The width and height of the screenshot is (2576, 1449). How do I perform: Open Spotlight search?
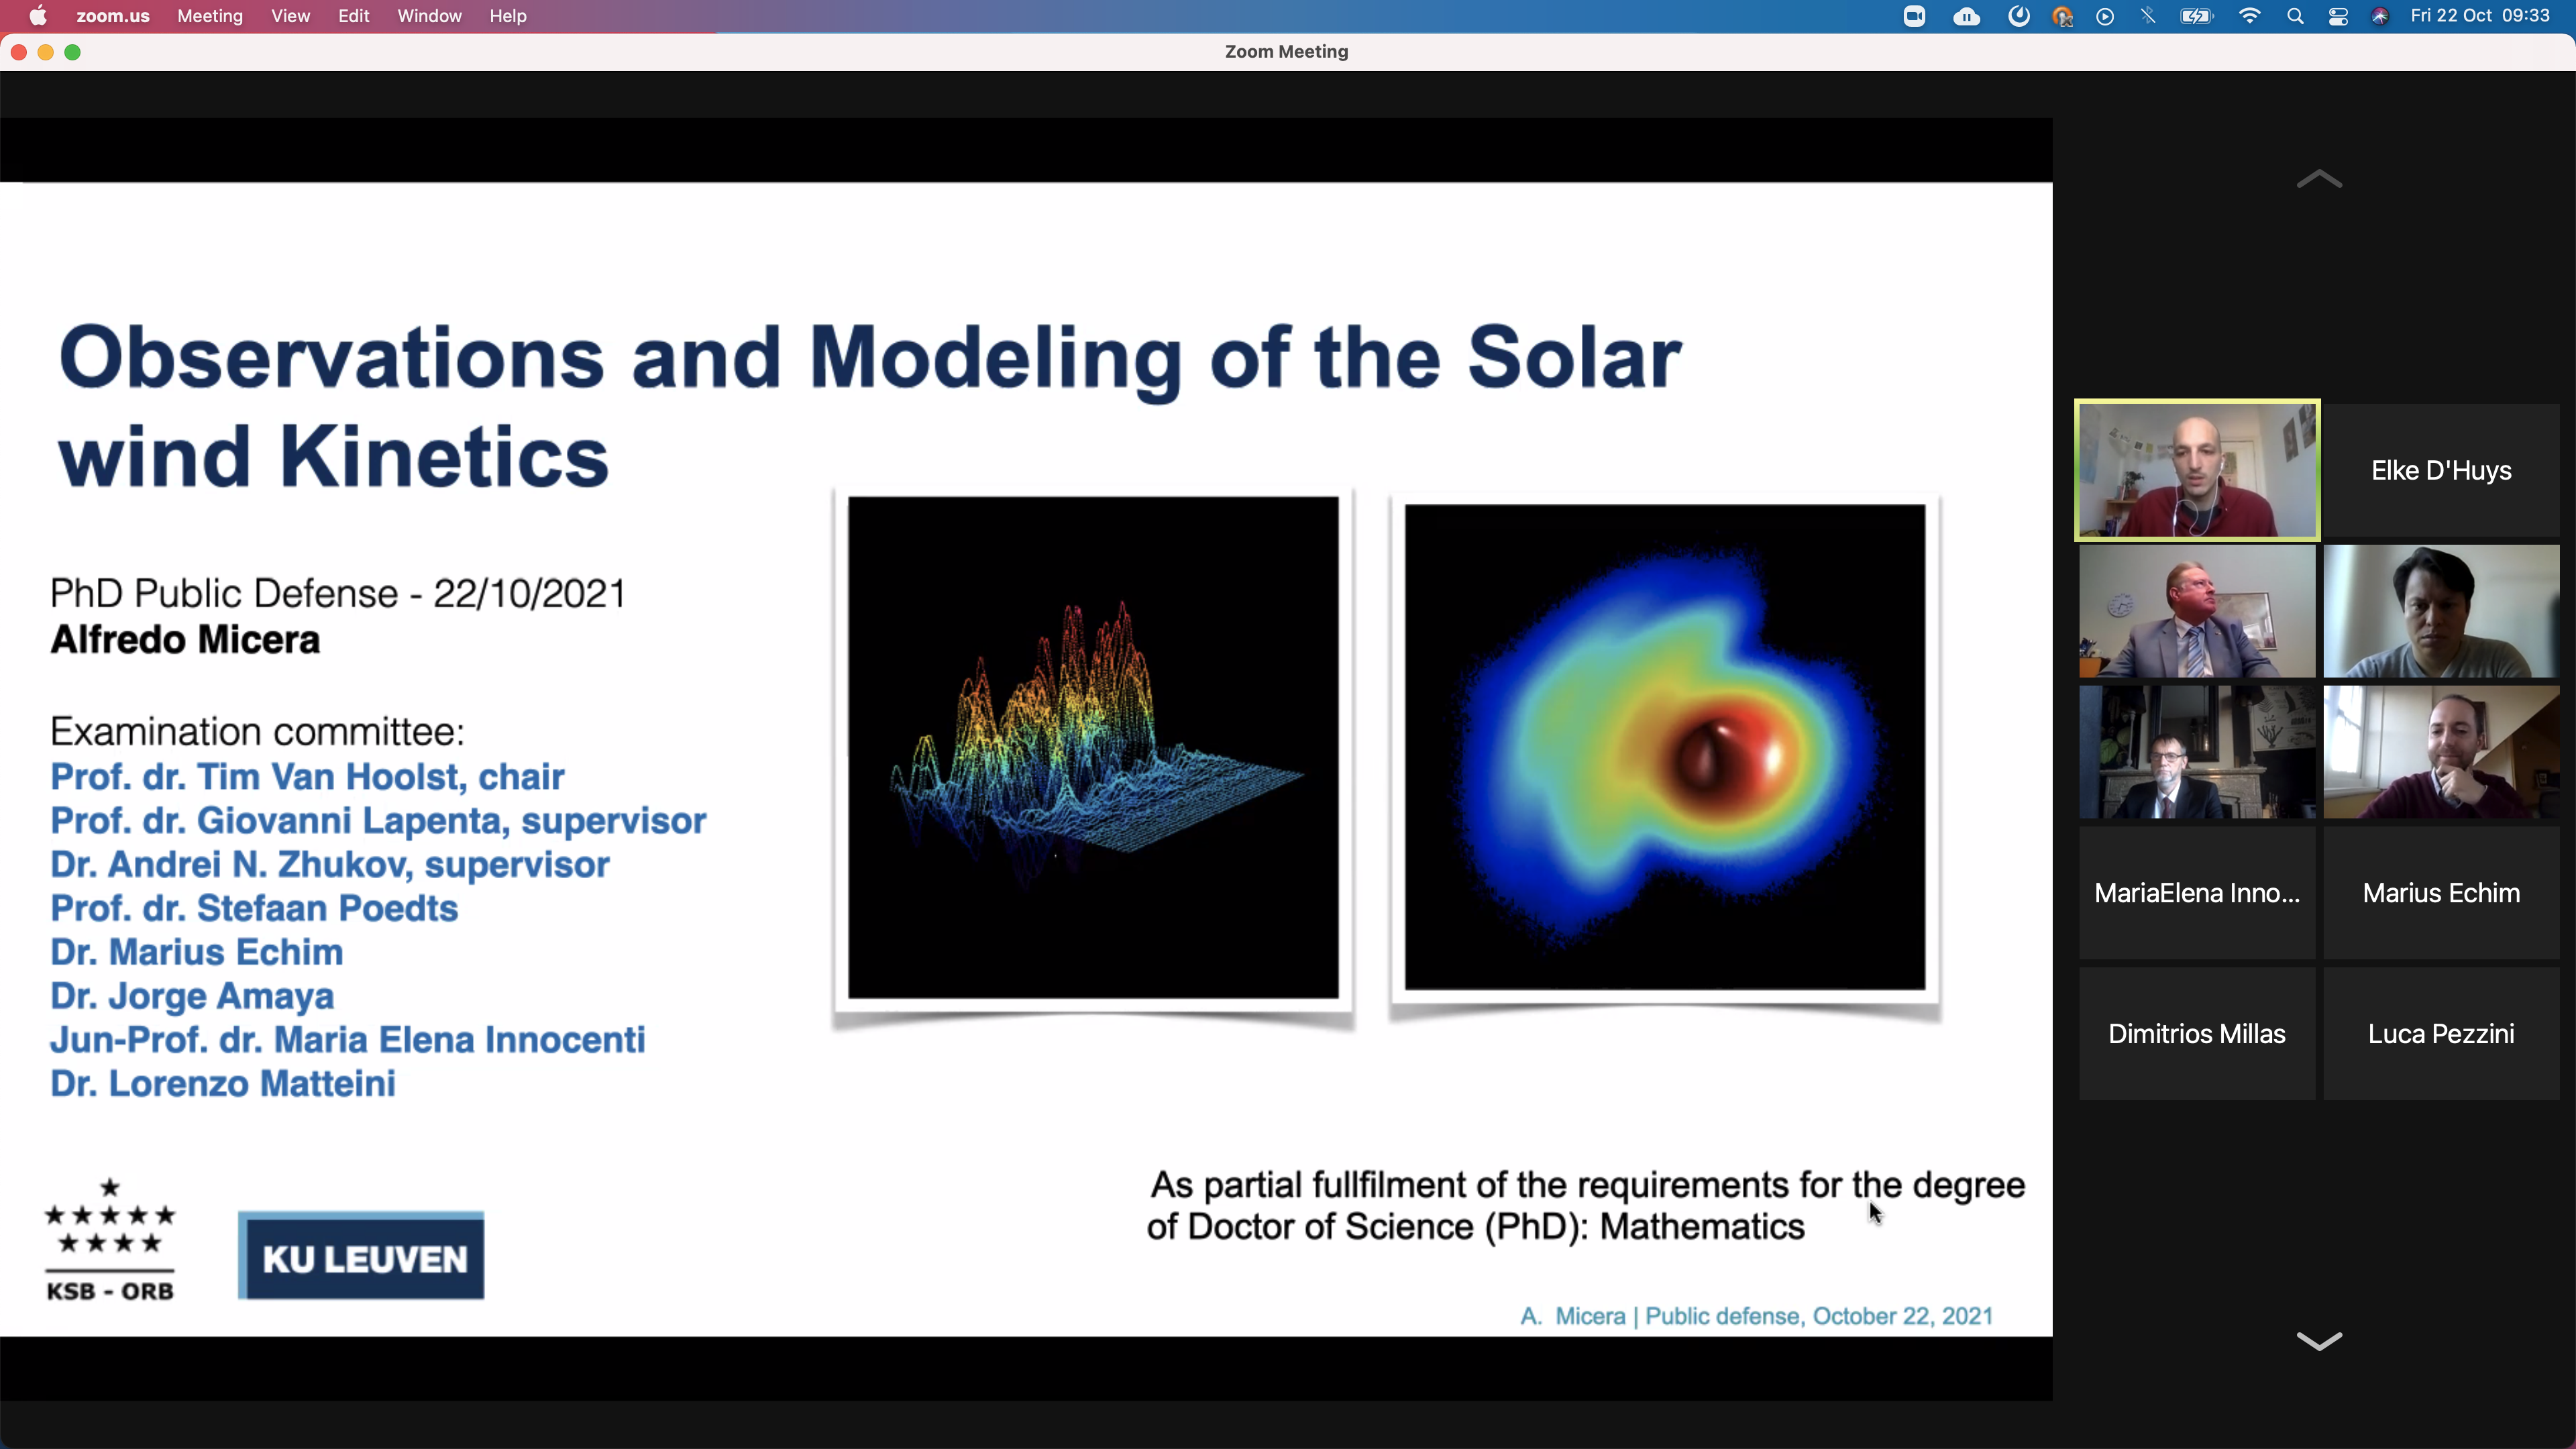pos(2295,16)
